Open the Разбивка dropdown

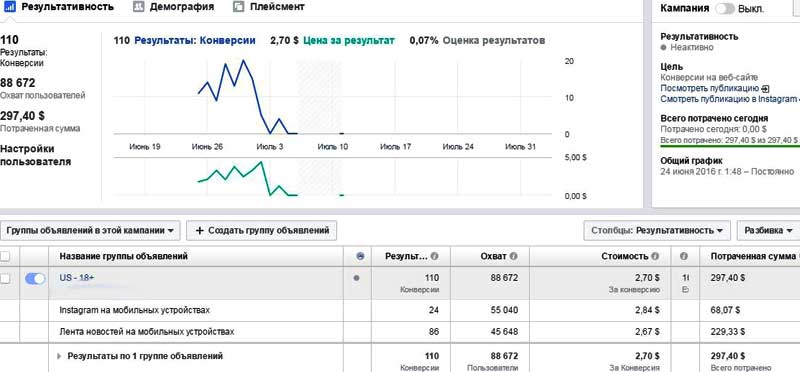click(768, 231)
